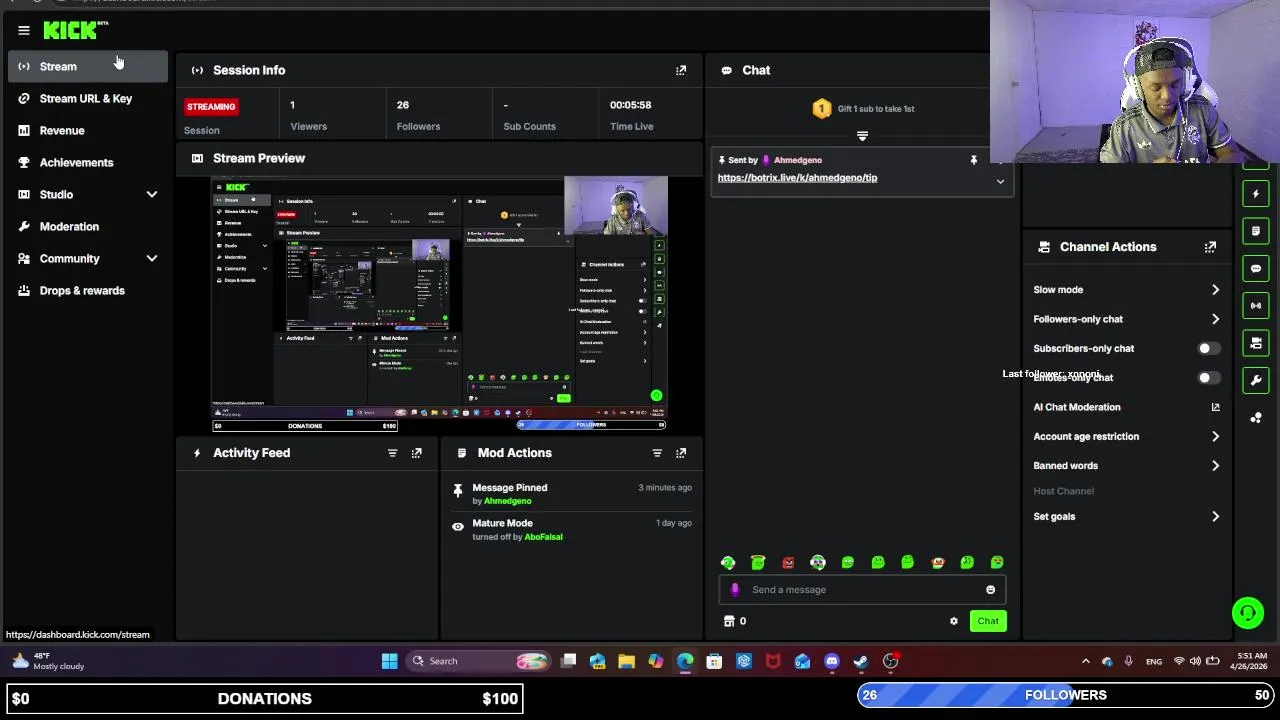Viewport: 1280px width, 720px height.
Task: Insert the red angry emote
Action: coord(788,563)
